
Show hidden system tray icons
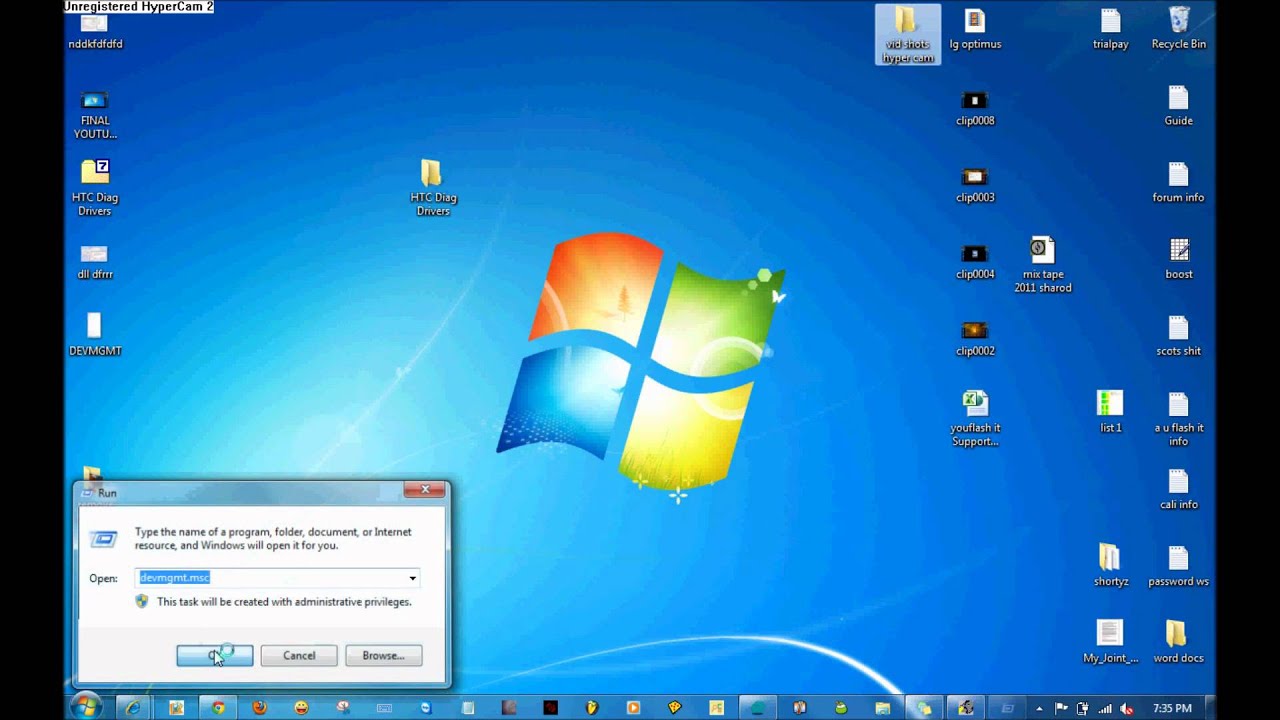[x=1039, y=708]
